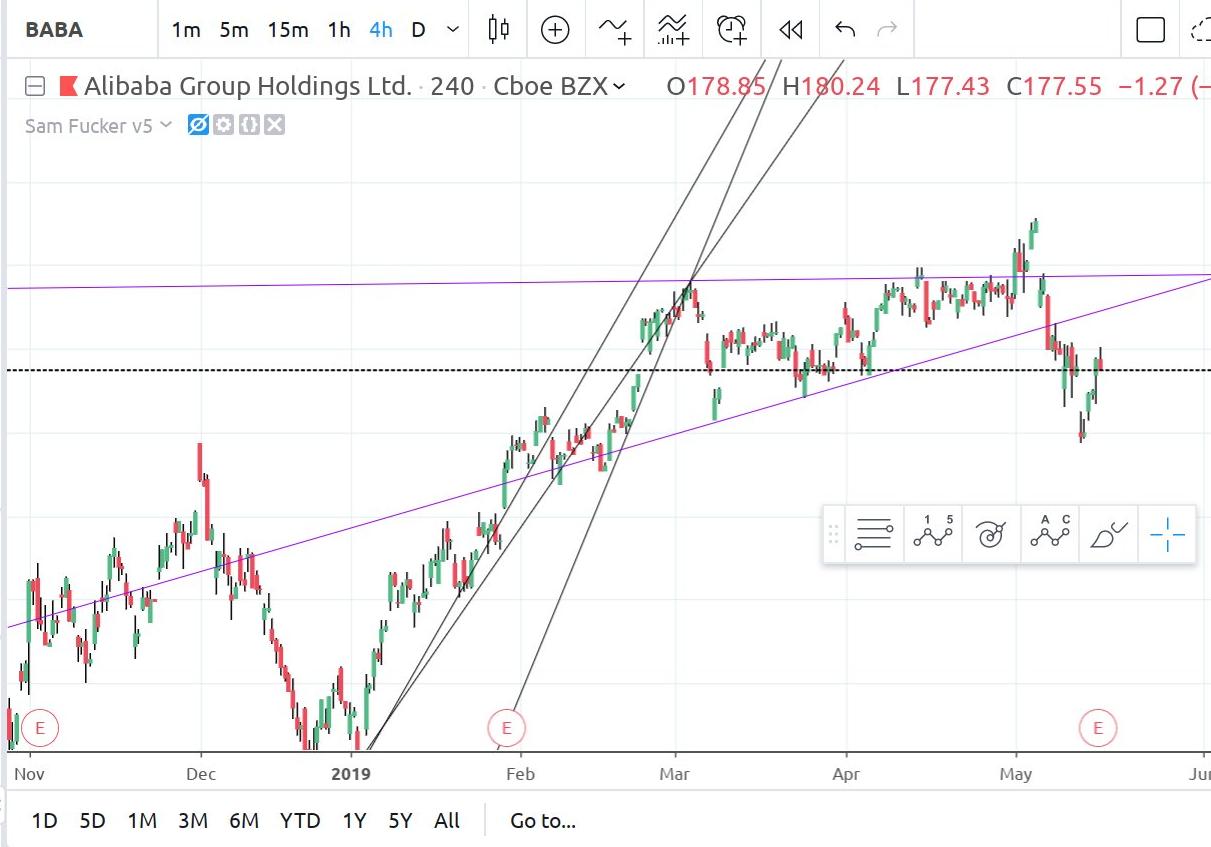
Task: Switch to the 5m timeframe
Action: 234,30
